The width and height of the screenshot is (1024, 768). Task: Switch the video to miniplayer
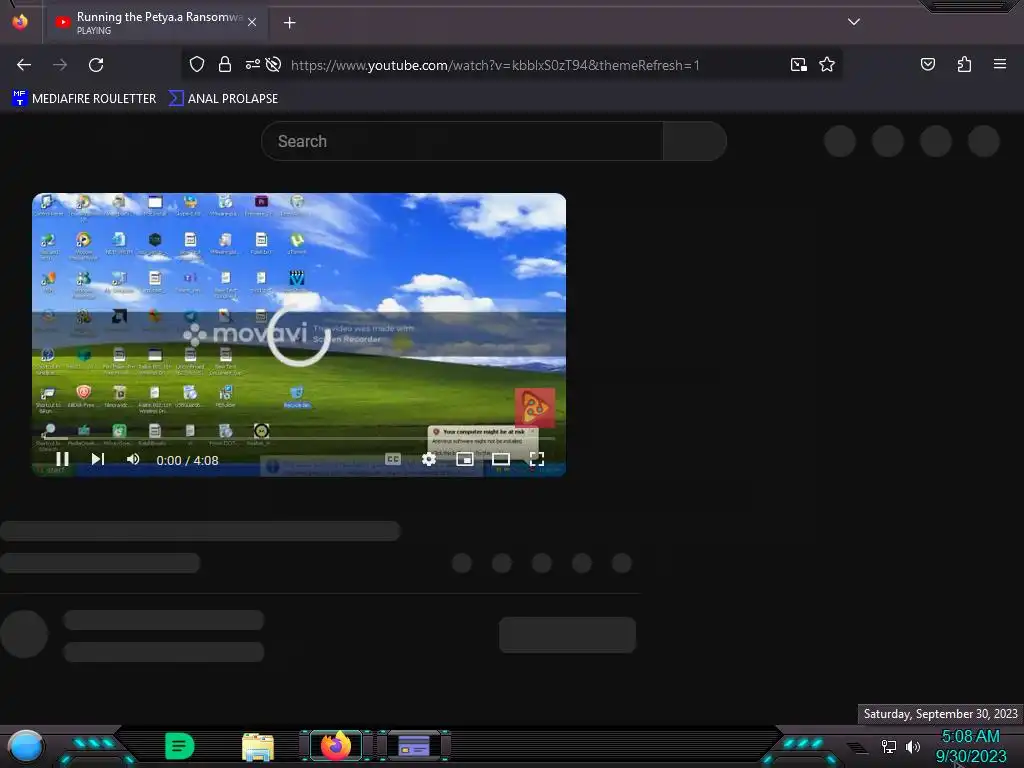tap(464, 459)
